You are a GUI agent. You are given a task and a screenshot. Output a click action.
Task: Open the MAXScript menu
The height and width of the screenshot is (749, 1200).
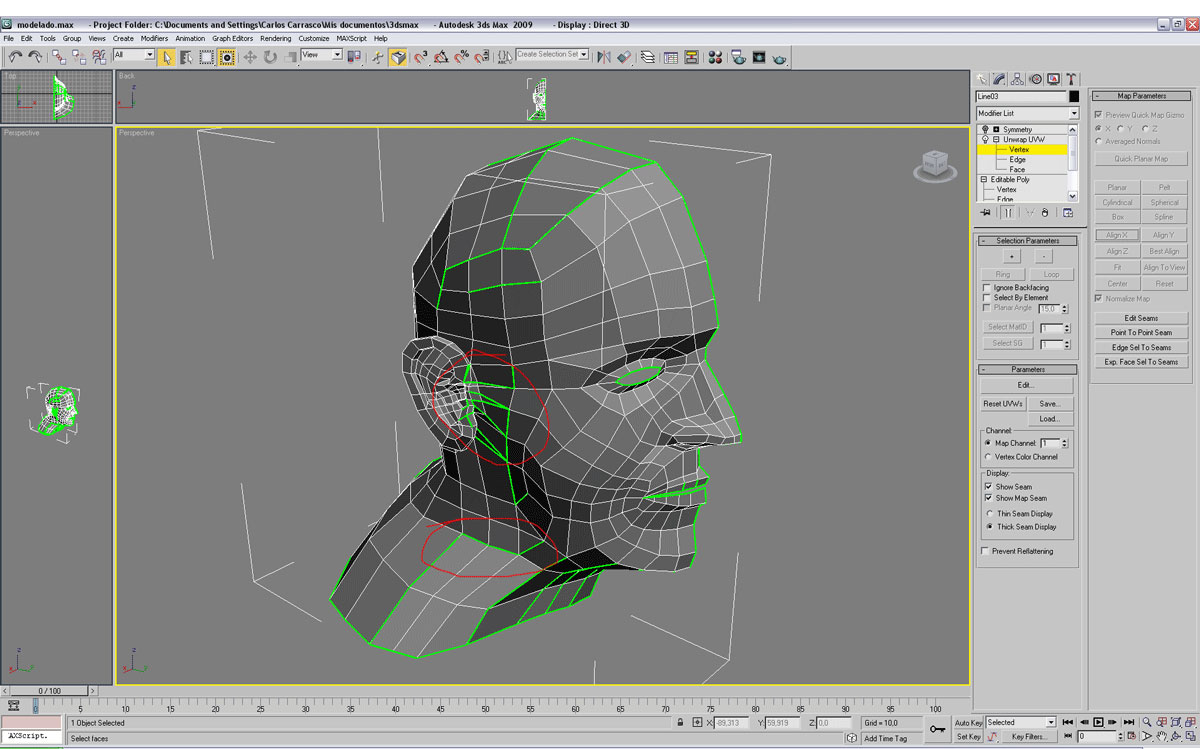(353, 38)
